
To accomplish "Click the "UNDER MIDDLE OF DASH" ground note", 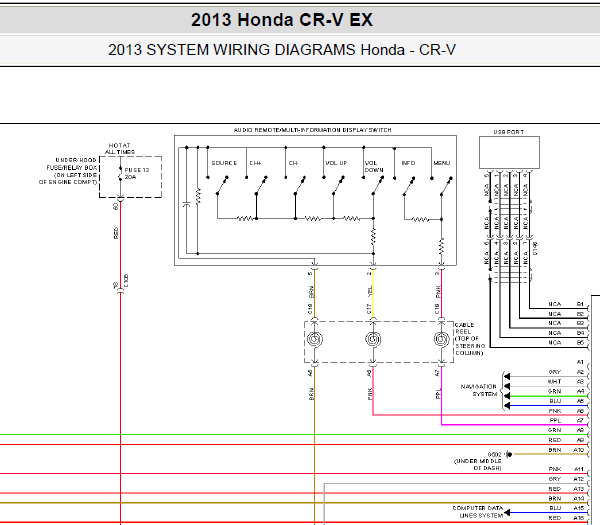I will point(478,465).
